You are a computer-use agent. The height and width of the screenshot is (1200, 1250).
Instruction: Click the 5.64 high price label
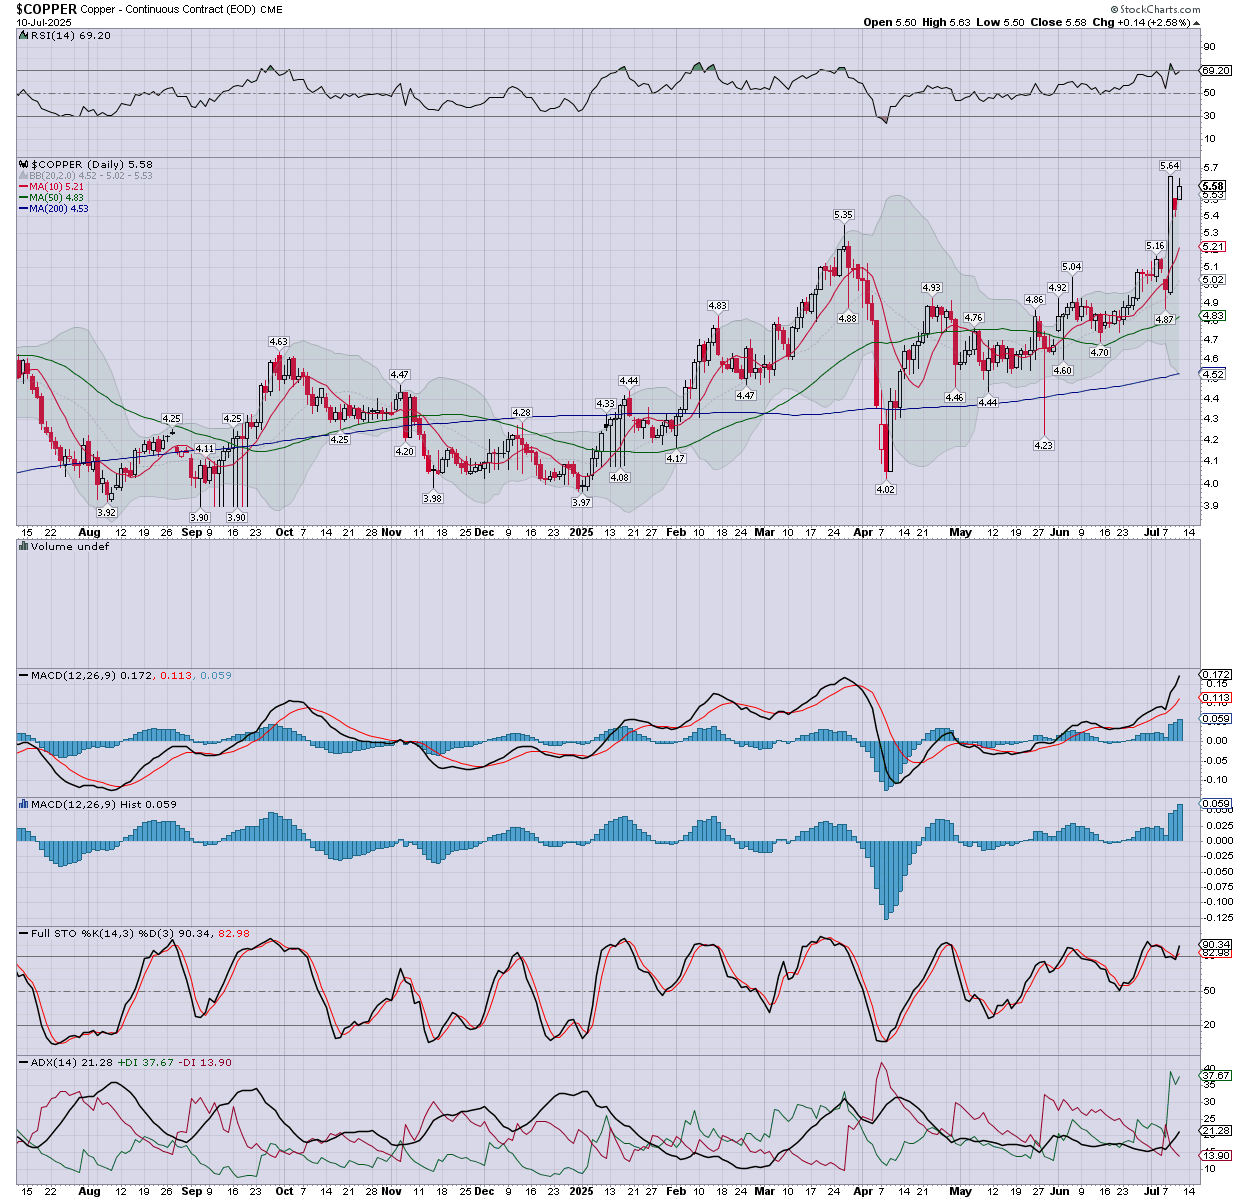point(1168,166)
